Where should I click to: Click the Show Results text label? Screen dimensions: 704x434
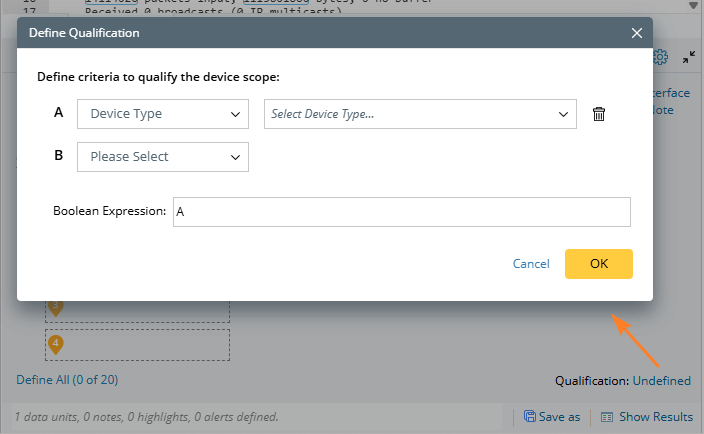point(656,416)
